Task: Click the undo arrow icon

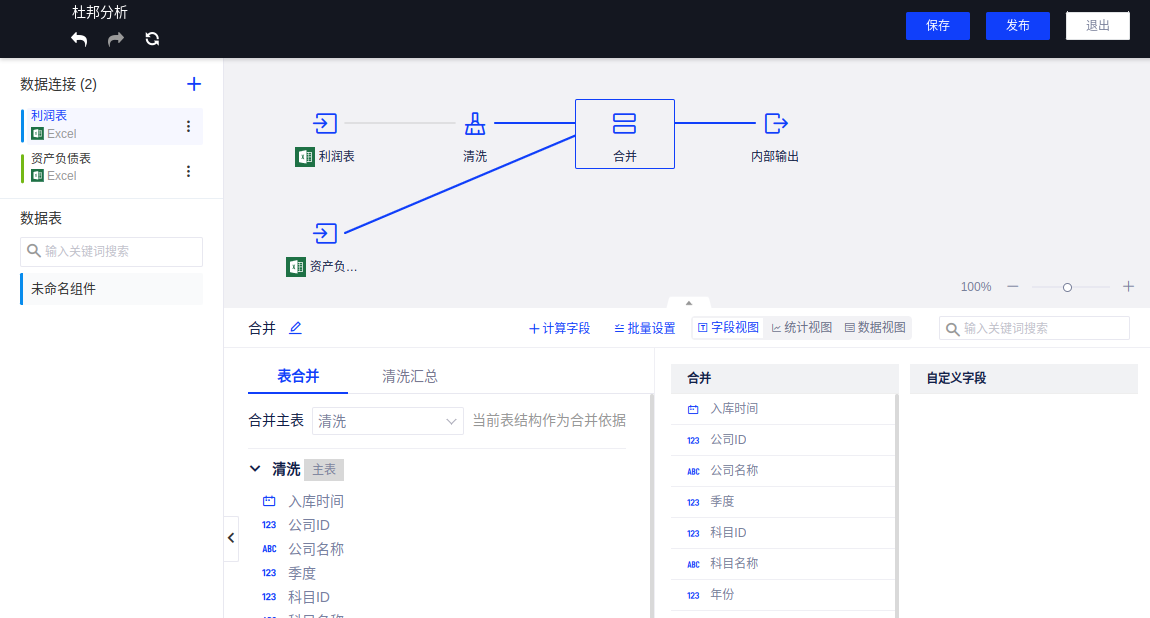Action: (x=79, y=39)
